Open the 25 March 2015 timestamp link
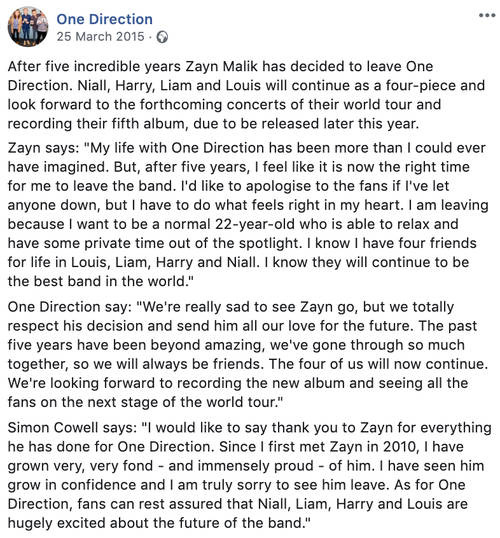The height and width of the screenshot is (538, 500). coord(101,37)
